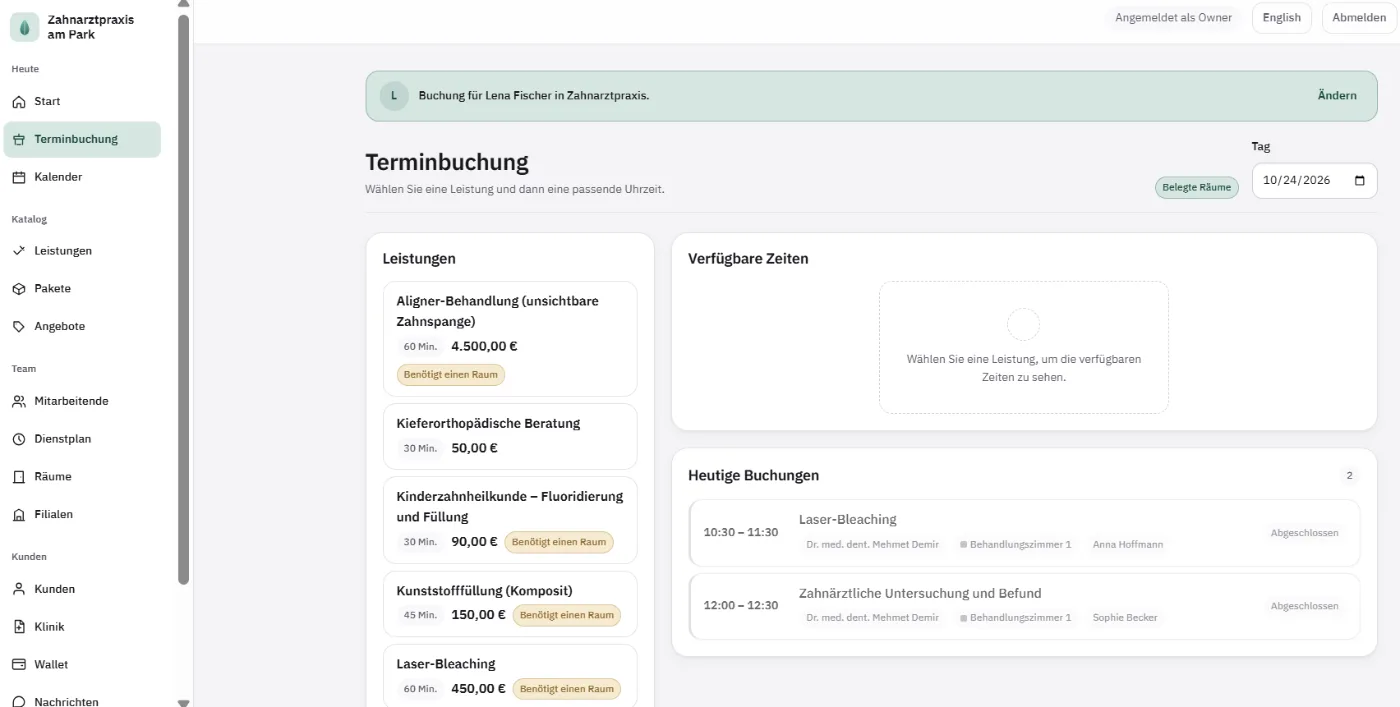
Task: Click the Abgeschlossen status of the Laser-Bleaching booking
Action: (1304, 533)
